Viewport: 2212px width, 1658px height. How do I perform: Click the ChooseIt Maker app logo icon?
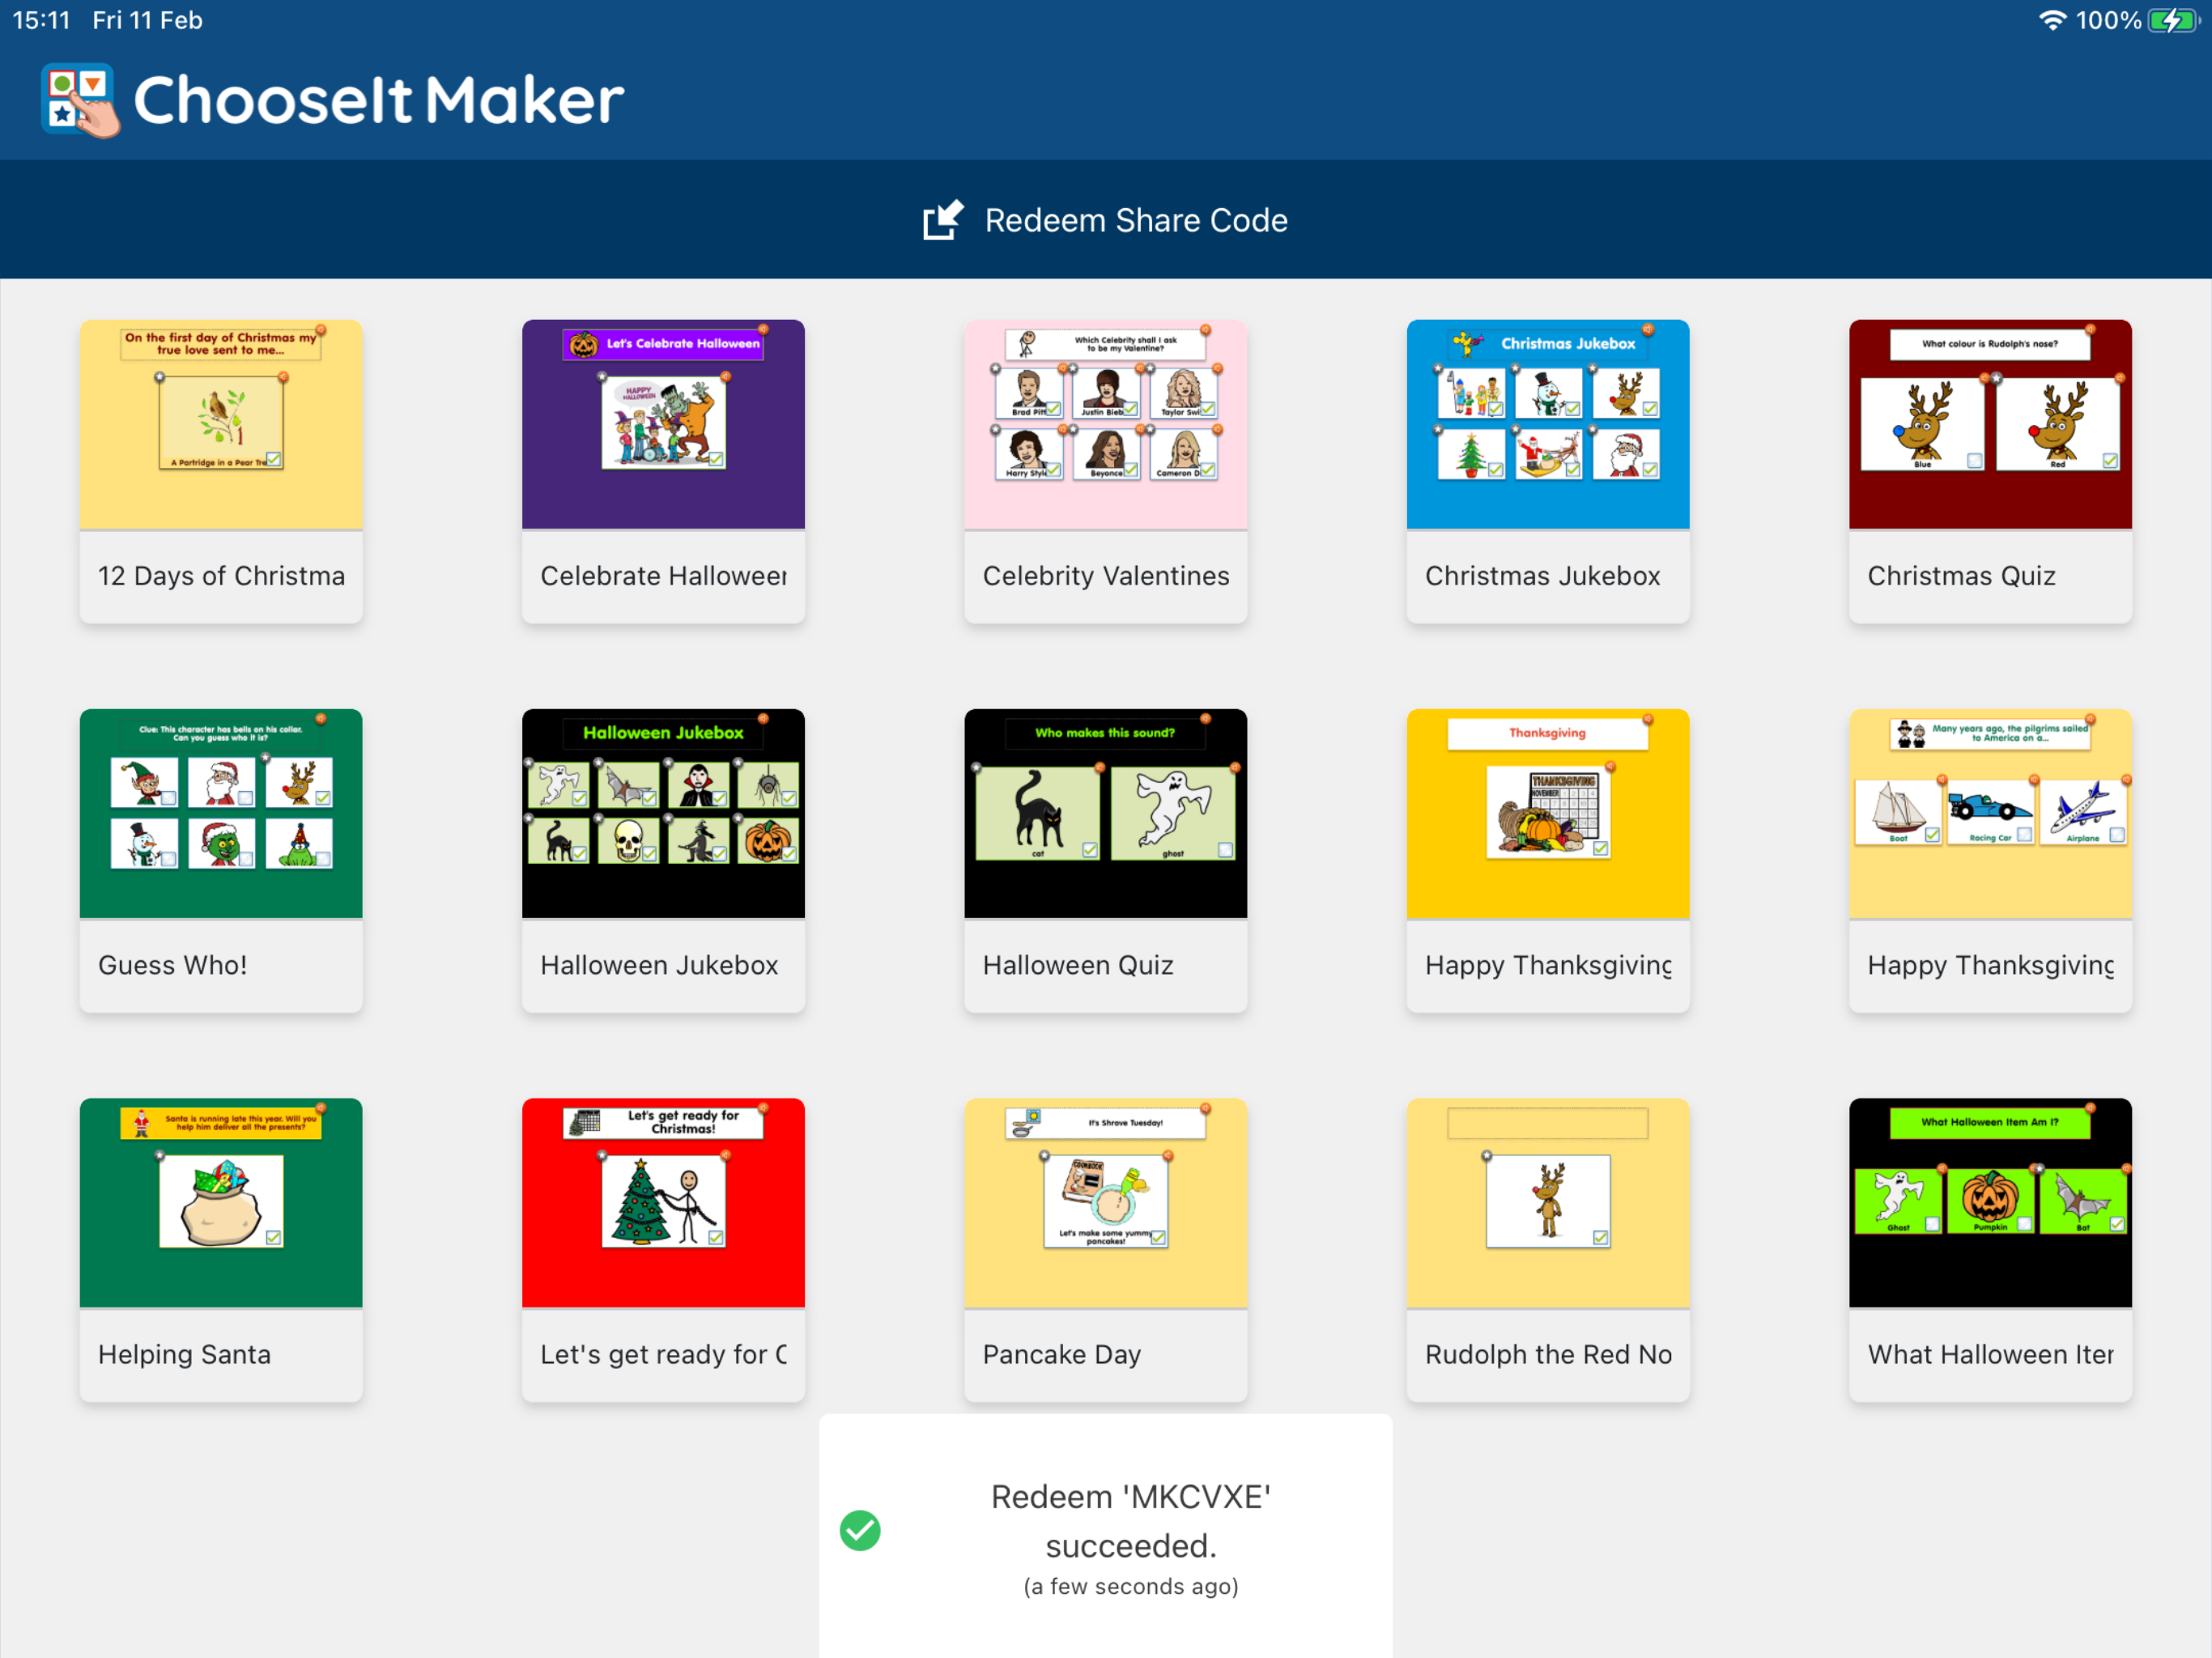pyautogui.click(x=80, y=100)
